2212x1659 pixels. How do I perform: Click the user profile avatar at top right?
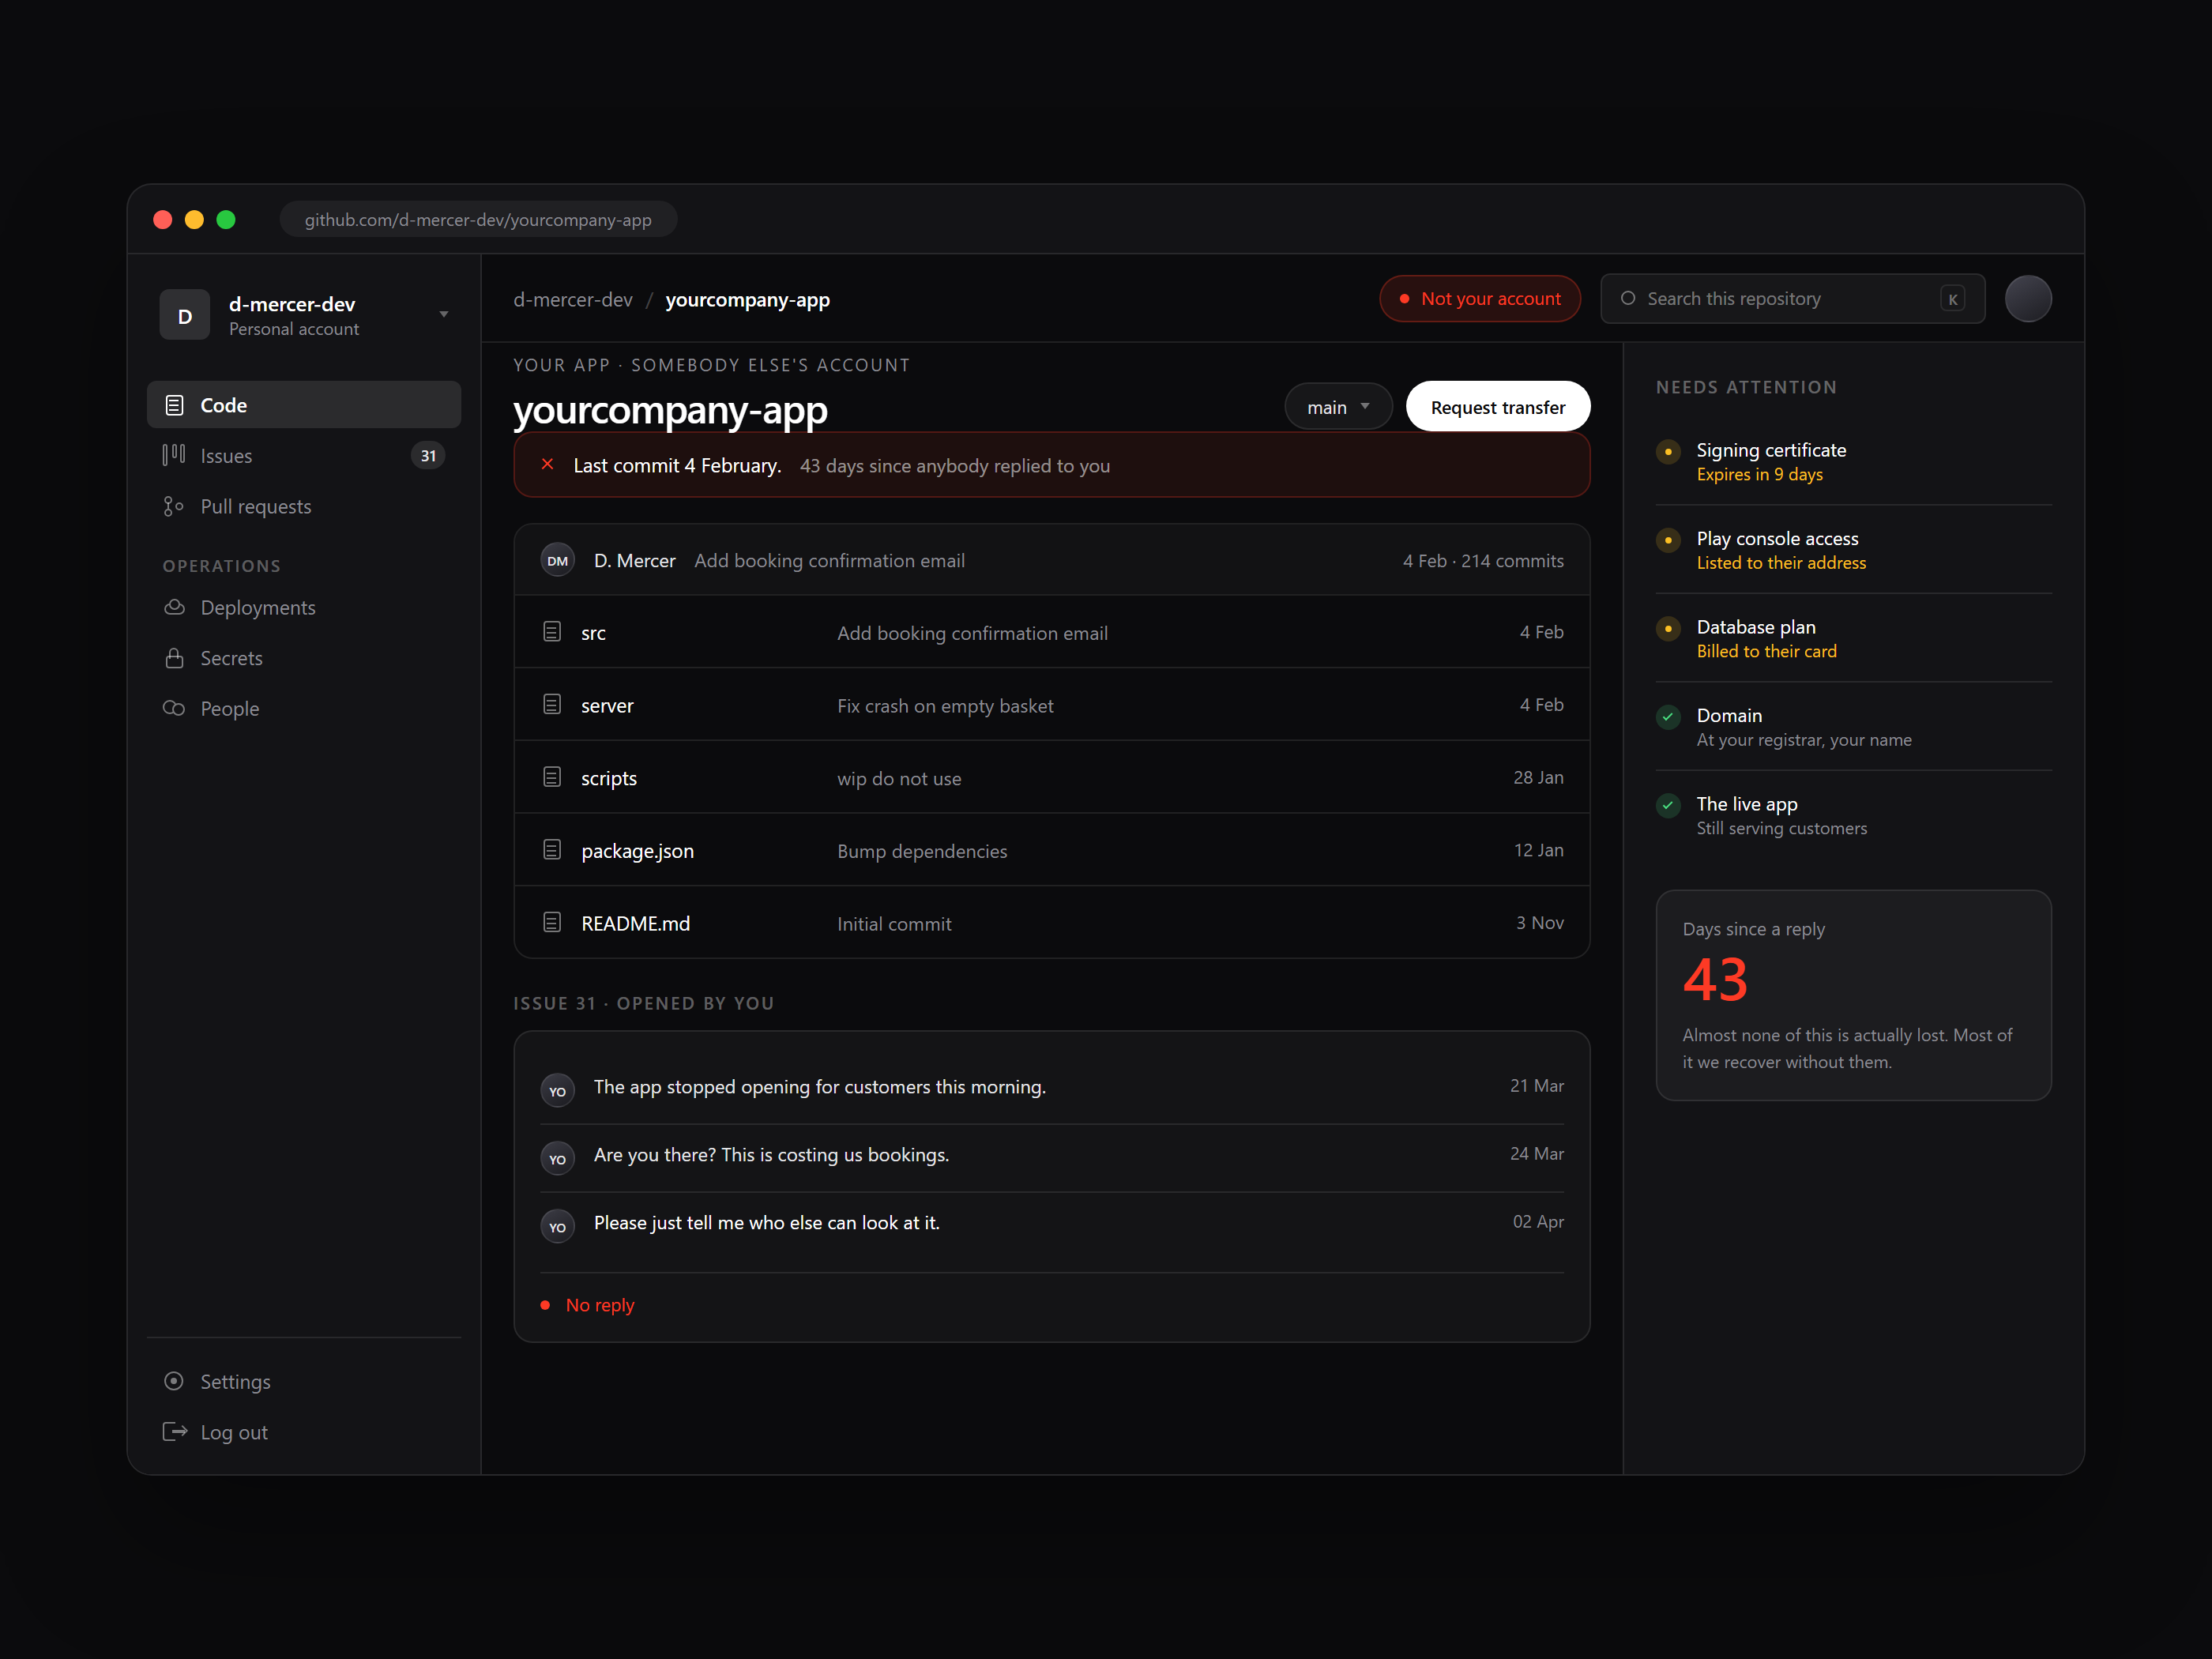pyautogui.click(x=2028, y=299)
